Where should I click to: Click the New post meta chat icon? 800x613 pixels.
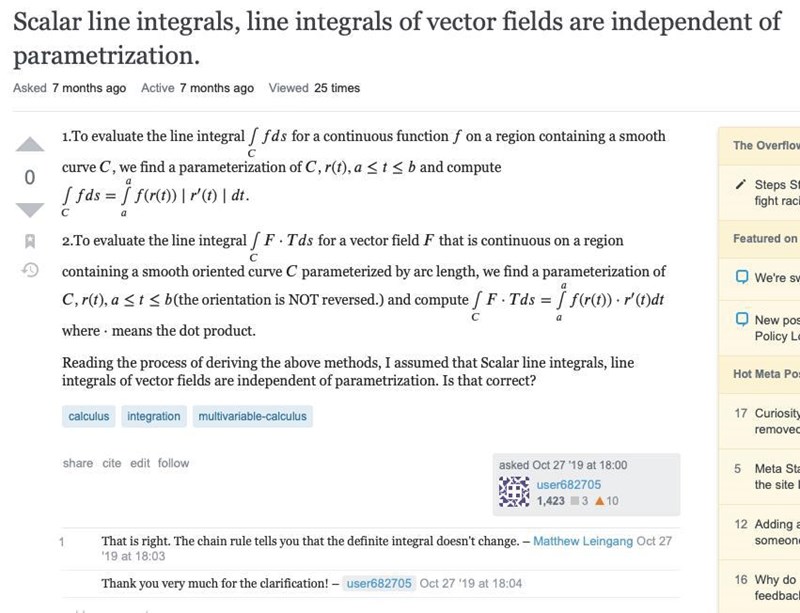741,320
